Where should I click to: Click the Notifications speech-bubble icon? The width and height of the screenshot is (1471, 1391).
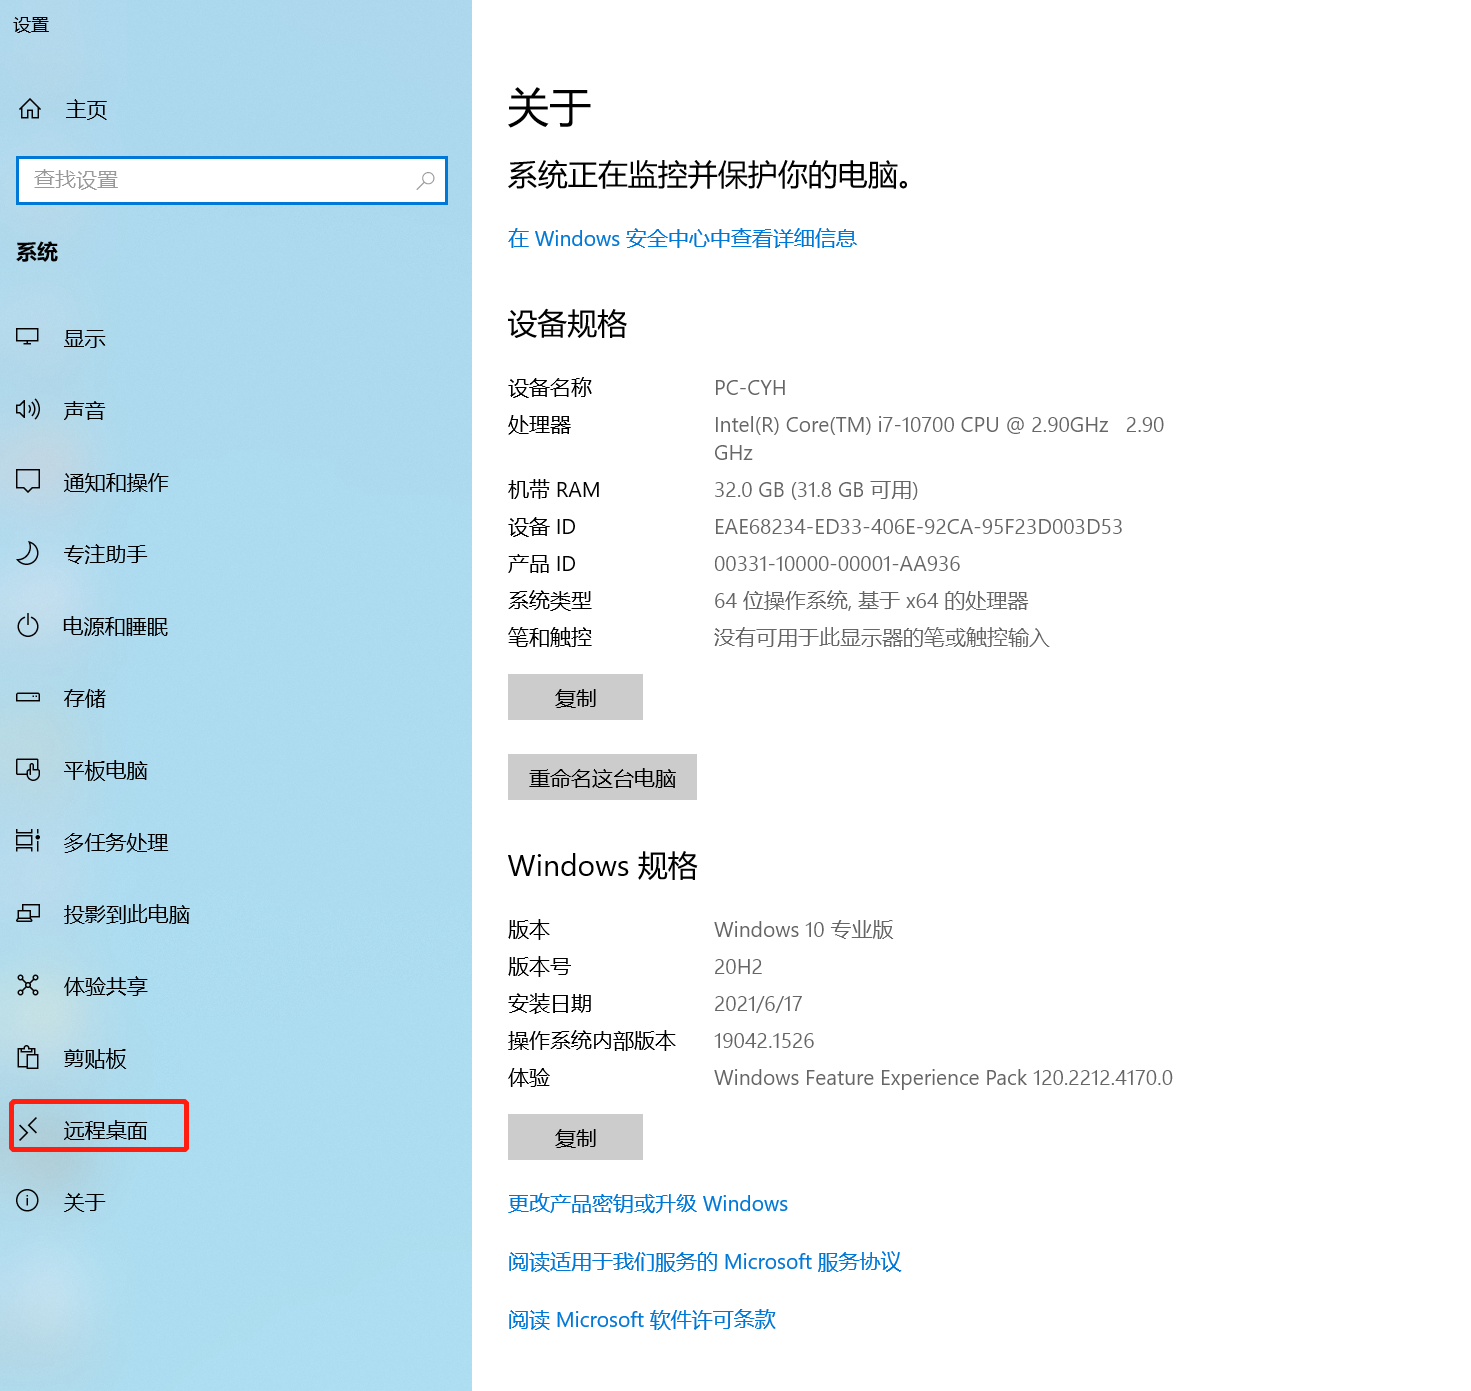(28, 482)
